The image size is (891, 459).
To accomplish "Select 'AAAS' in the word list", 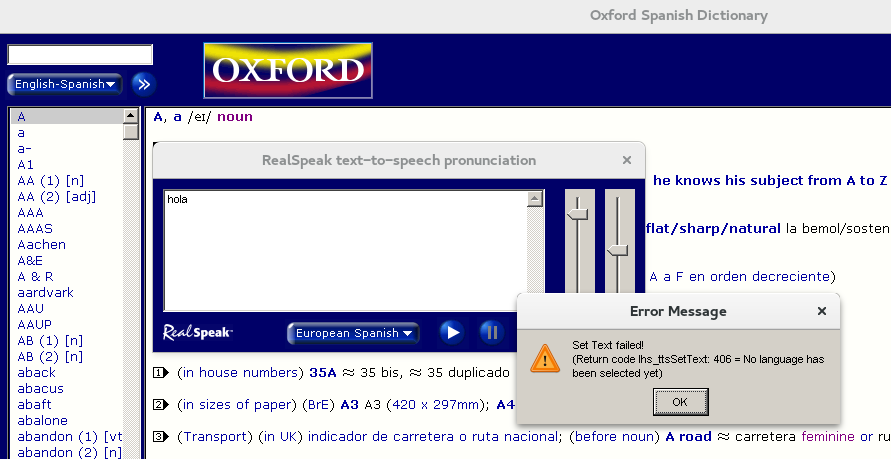I will point(35,228).
